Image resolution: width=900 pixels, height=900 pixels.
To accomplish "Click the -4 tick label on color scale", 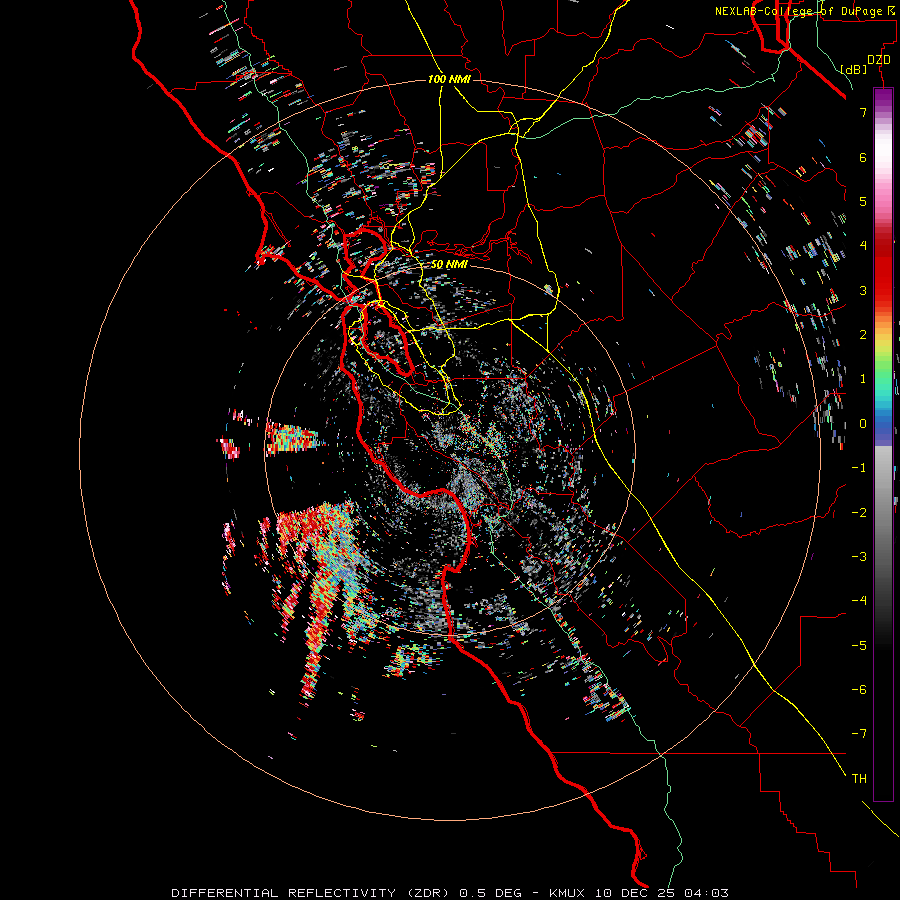I will [859, 601].
